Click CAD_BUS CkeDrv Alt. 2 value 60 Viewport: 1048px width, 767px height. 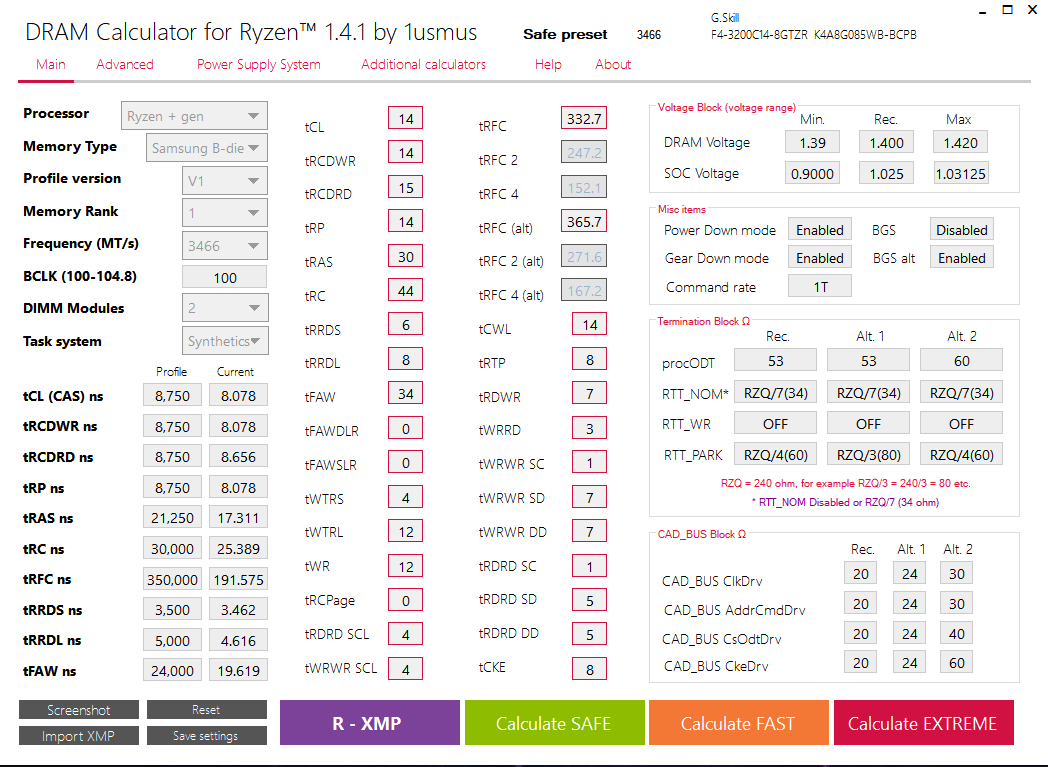point(956,662)
